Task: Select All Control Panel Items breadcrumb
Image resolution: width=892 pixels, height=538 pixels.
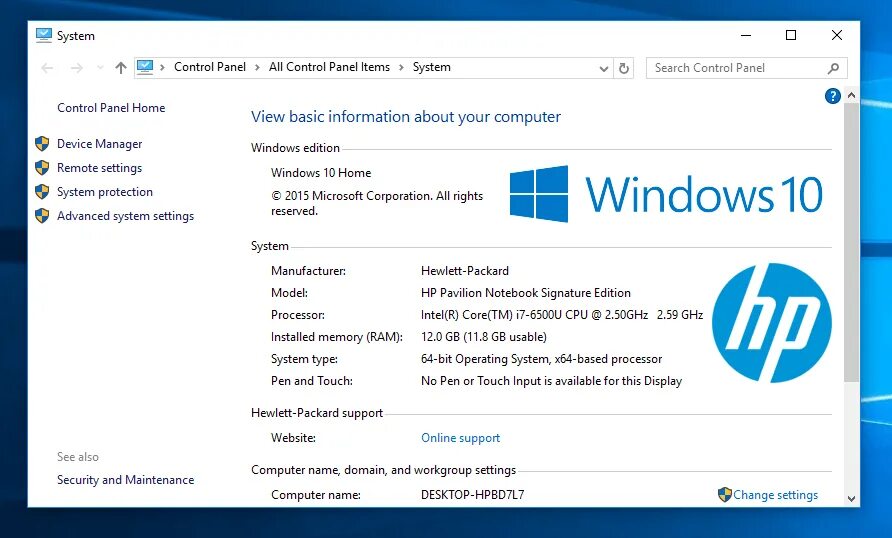Action: pos(329,67)
